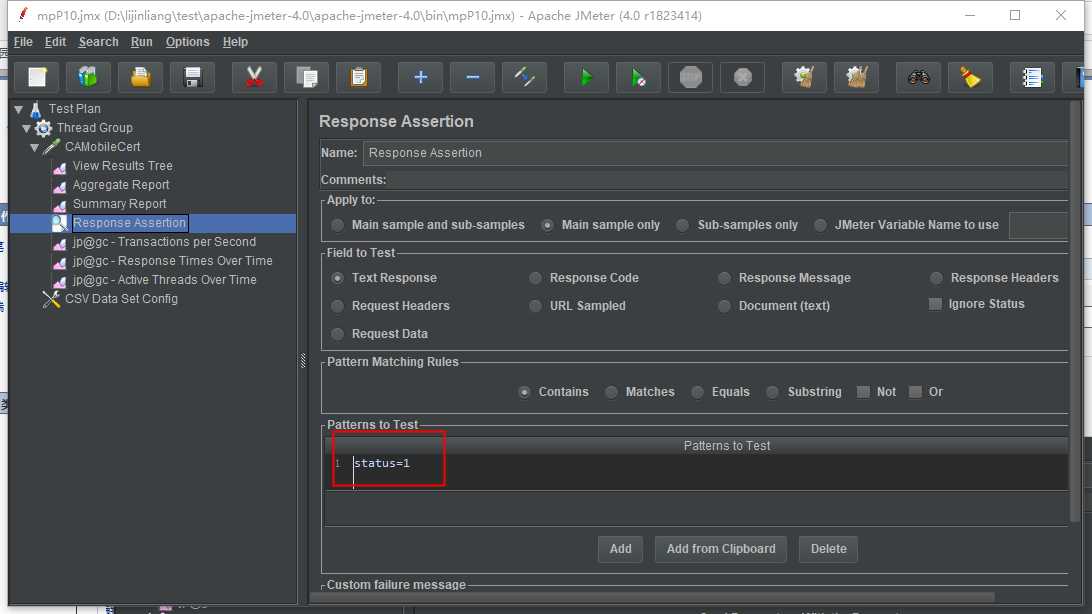Click the status=1 pattern cell
This screenshot has width=1092, height=614.
(696, 471)
